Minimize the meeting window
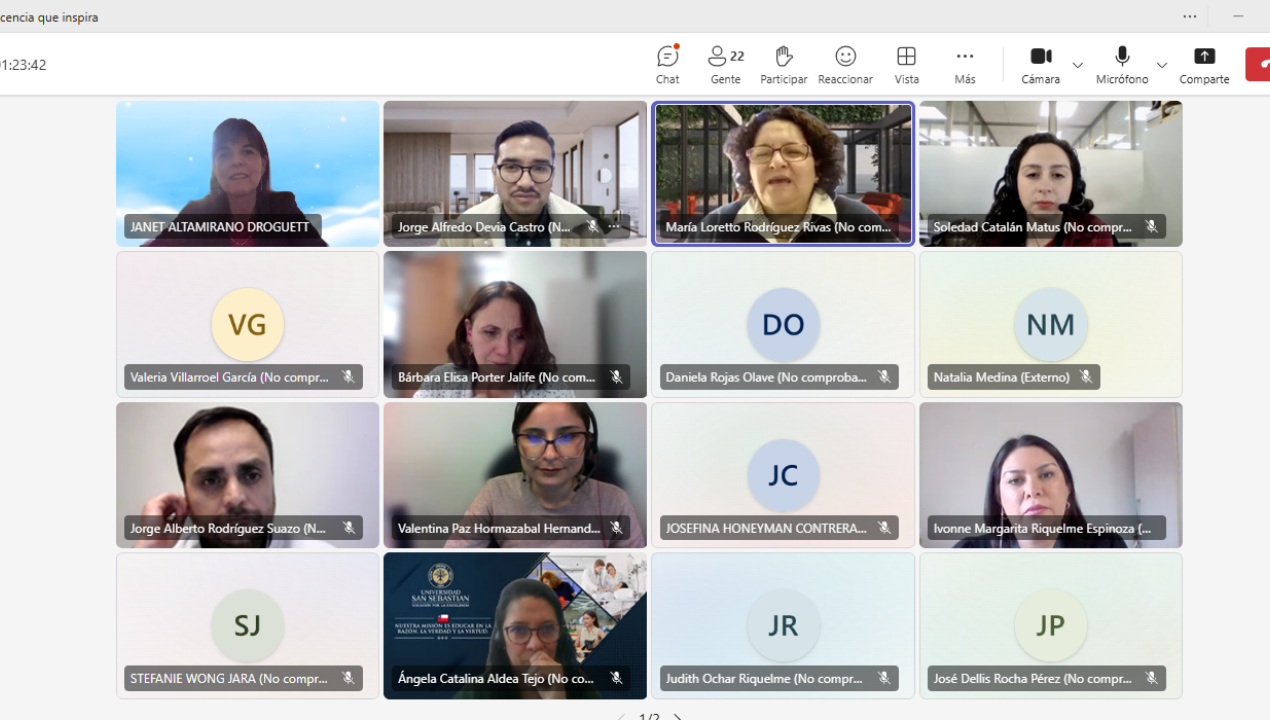The height and width of the screenshot is (720, 1270). click(x=1238, y=16)
